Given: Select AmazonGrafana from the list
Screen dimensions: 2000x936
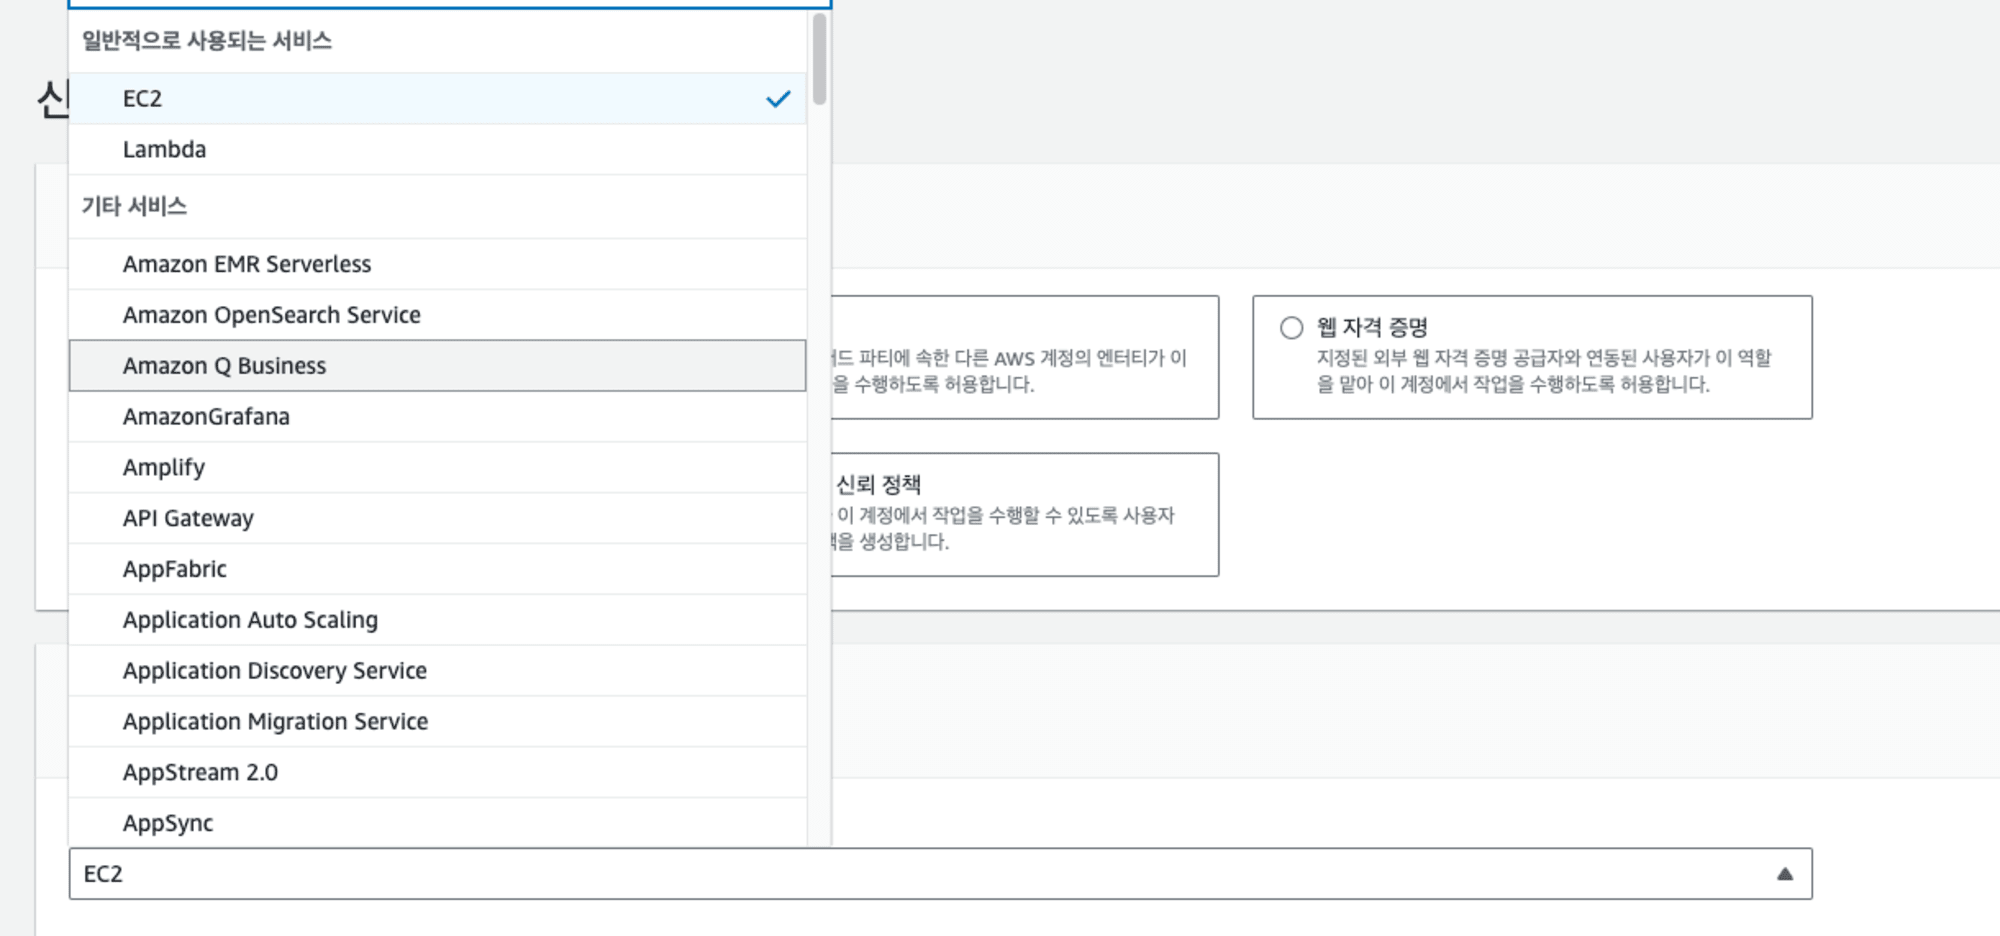Looking at the screenshot, I should point(437,417).
